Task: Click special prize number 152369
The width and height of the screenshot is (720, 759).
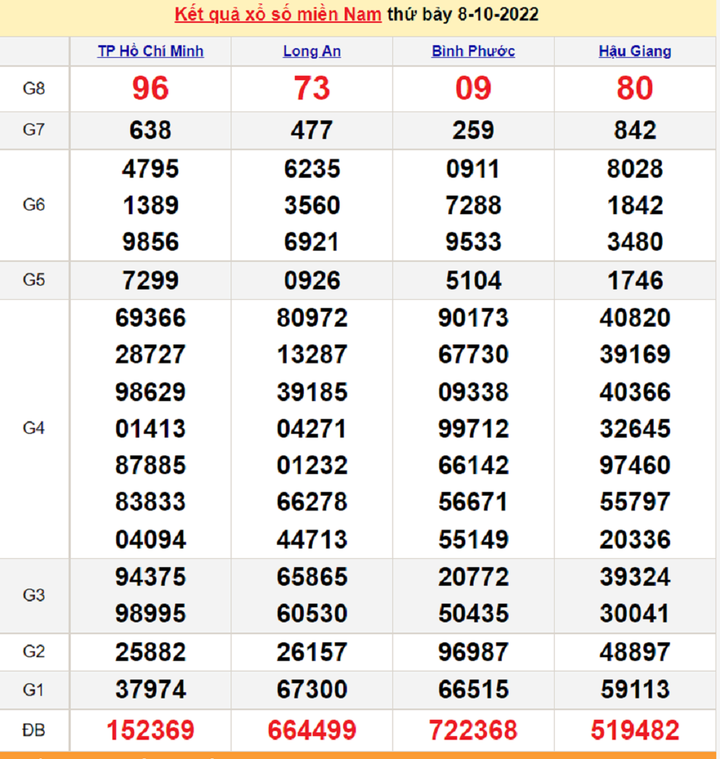Action: click(x=150, y=731)
